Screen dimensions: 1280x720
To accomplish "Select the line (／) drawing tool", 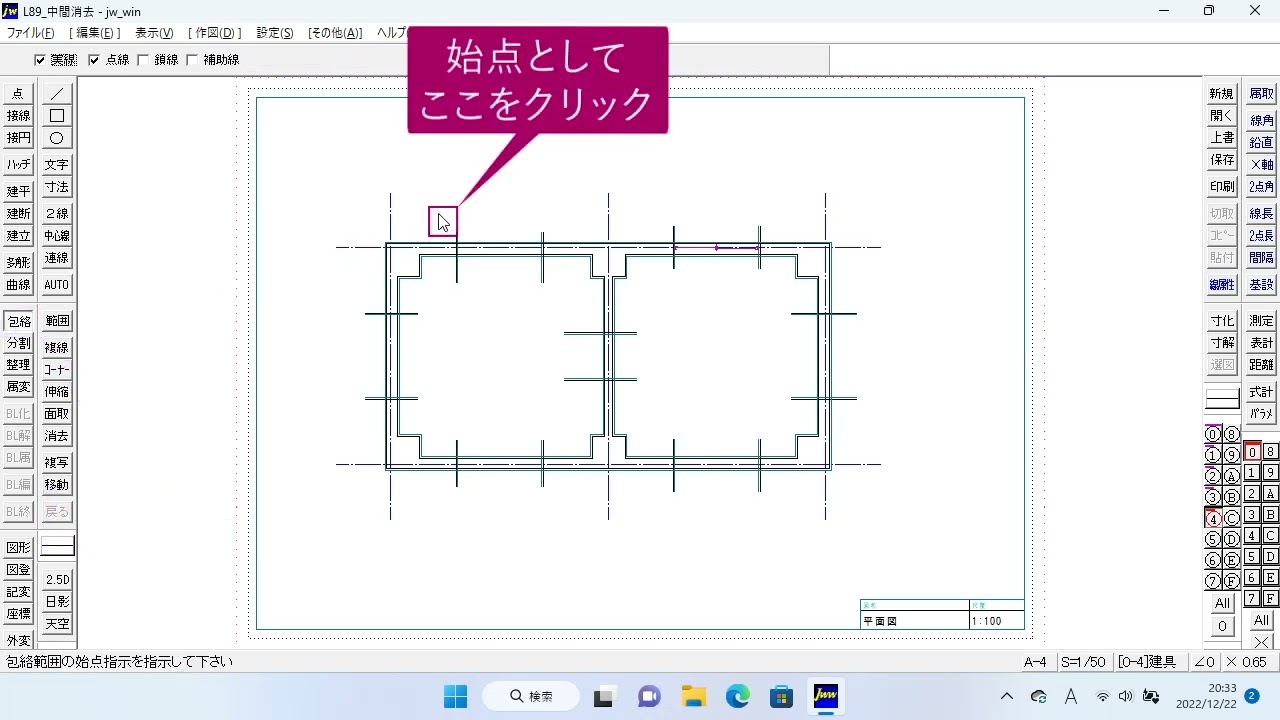I will coord(57,94).
